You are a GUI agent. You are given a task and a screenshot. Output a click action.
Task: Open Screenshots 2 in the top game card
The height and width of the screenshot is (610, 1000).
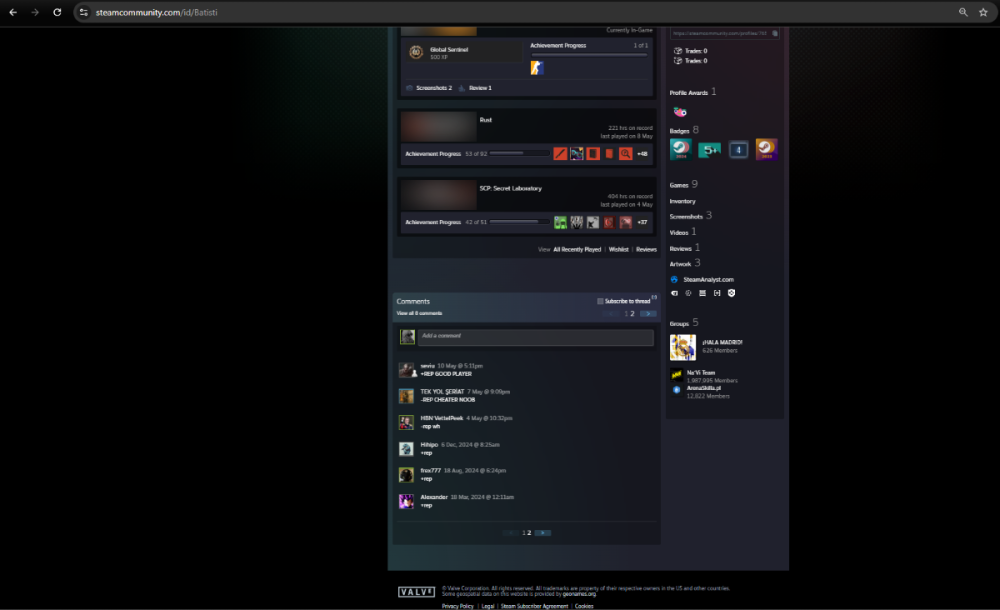pos(434,88)
